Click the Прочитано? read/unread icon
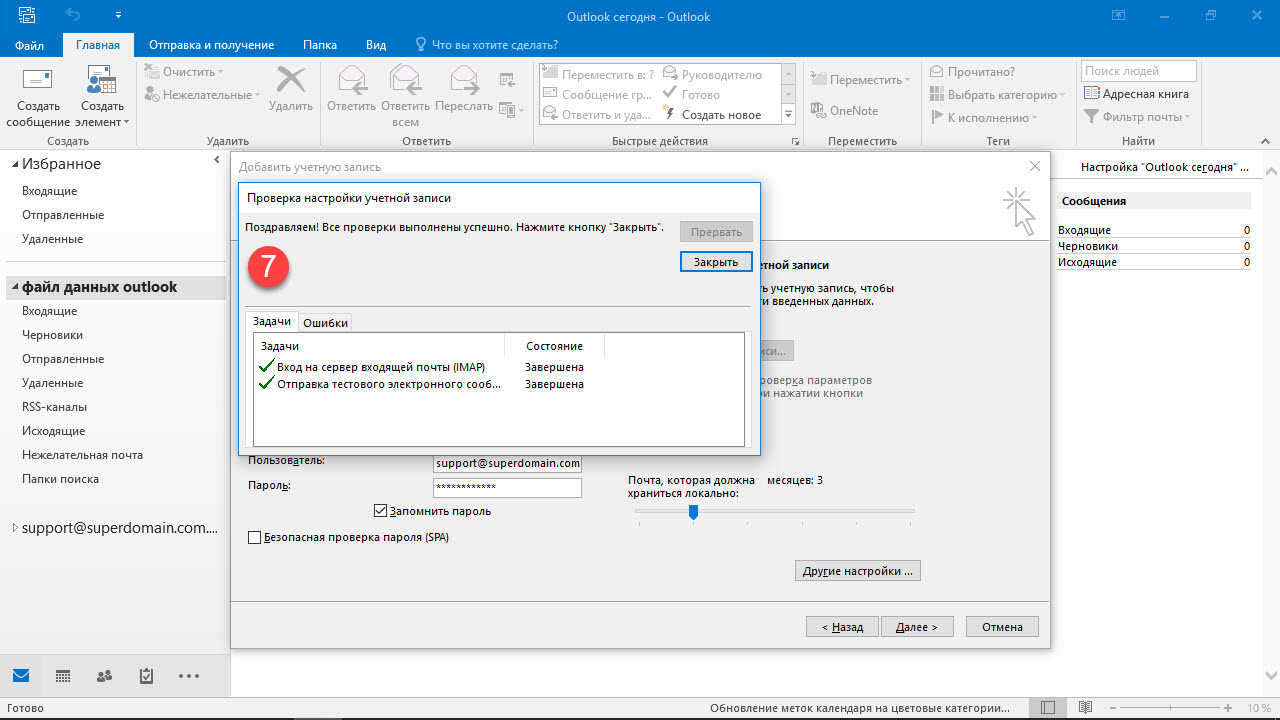This screenshot has width=1280, height=720. (x=937, y=72)
